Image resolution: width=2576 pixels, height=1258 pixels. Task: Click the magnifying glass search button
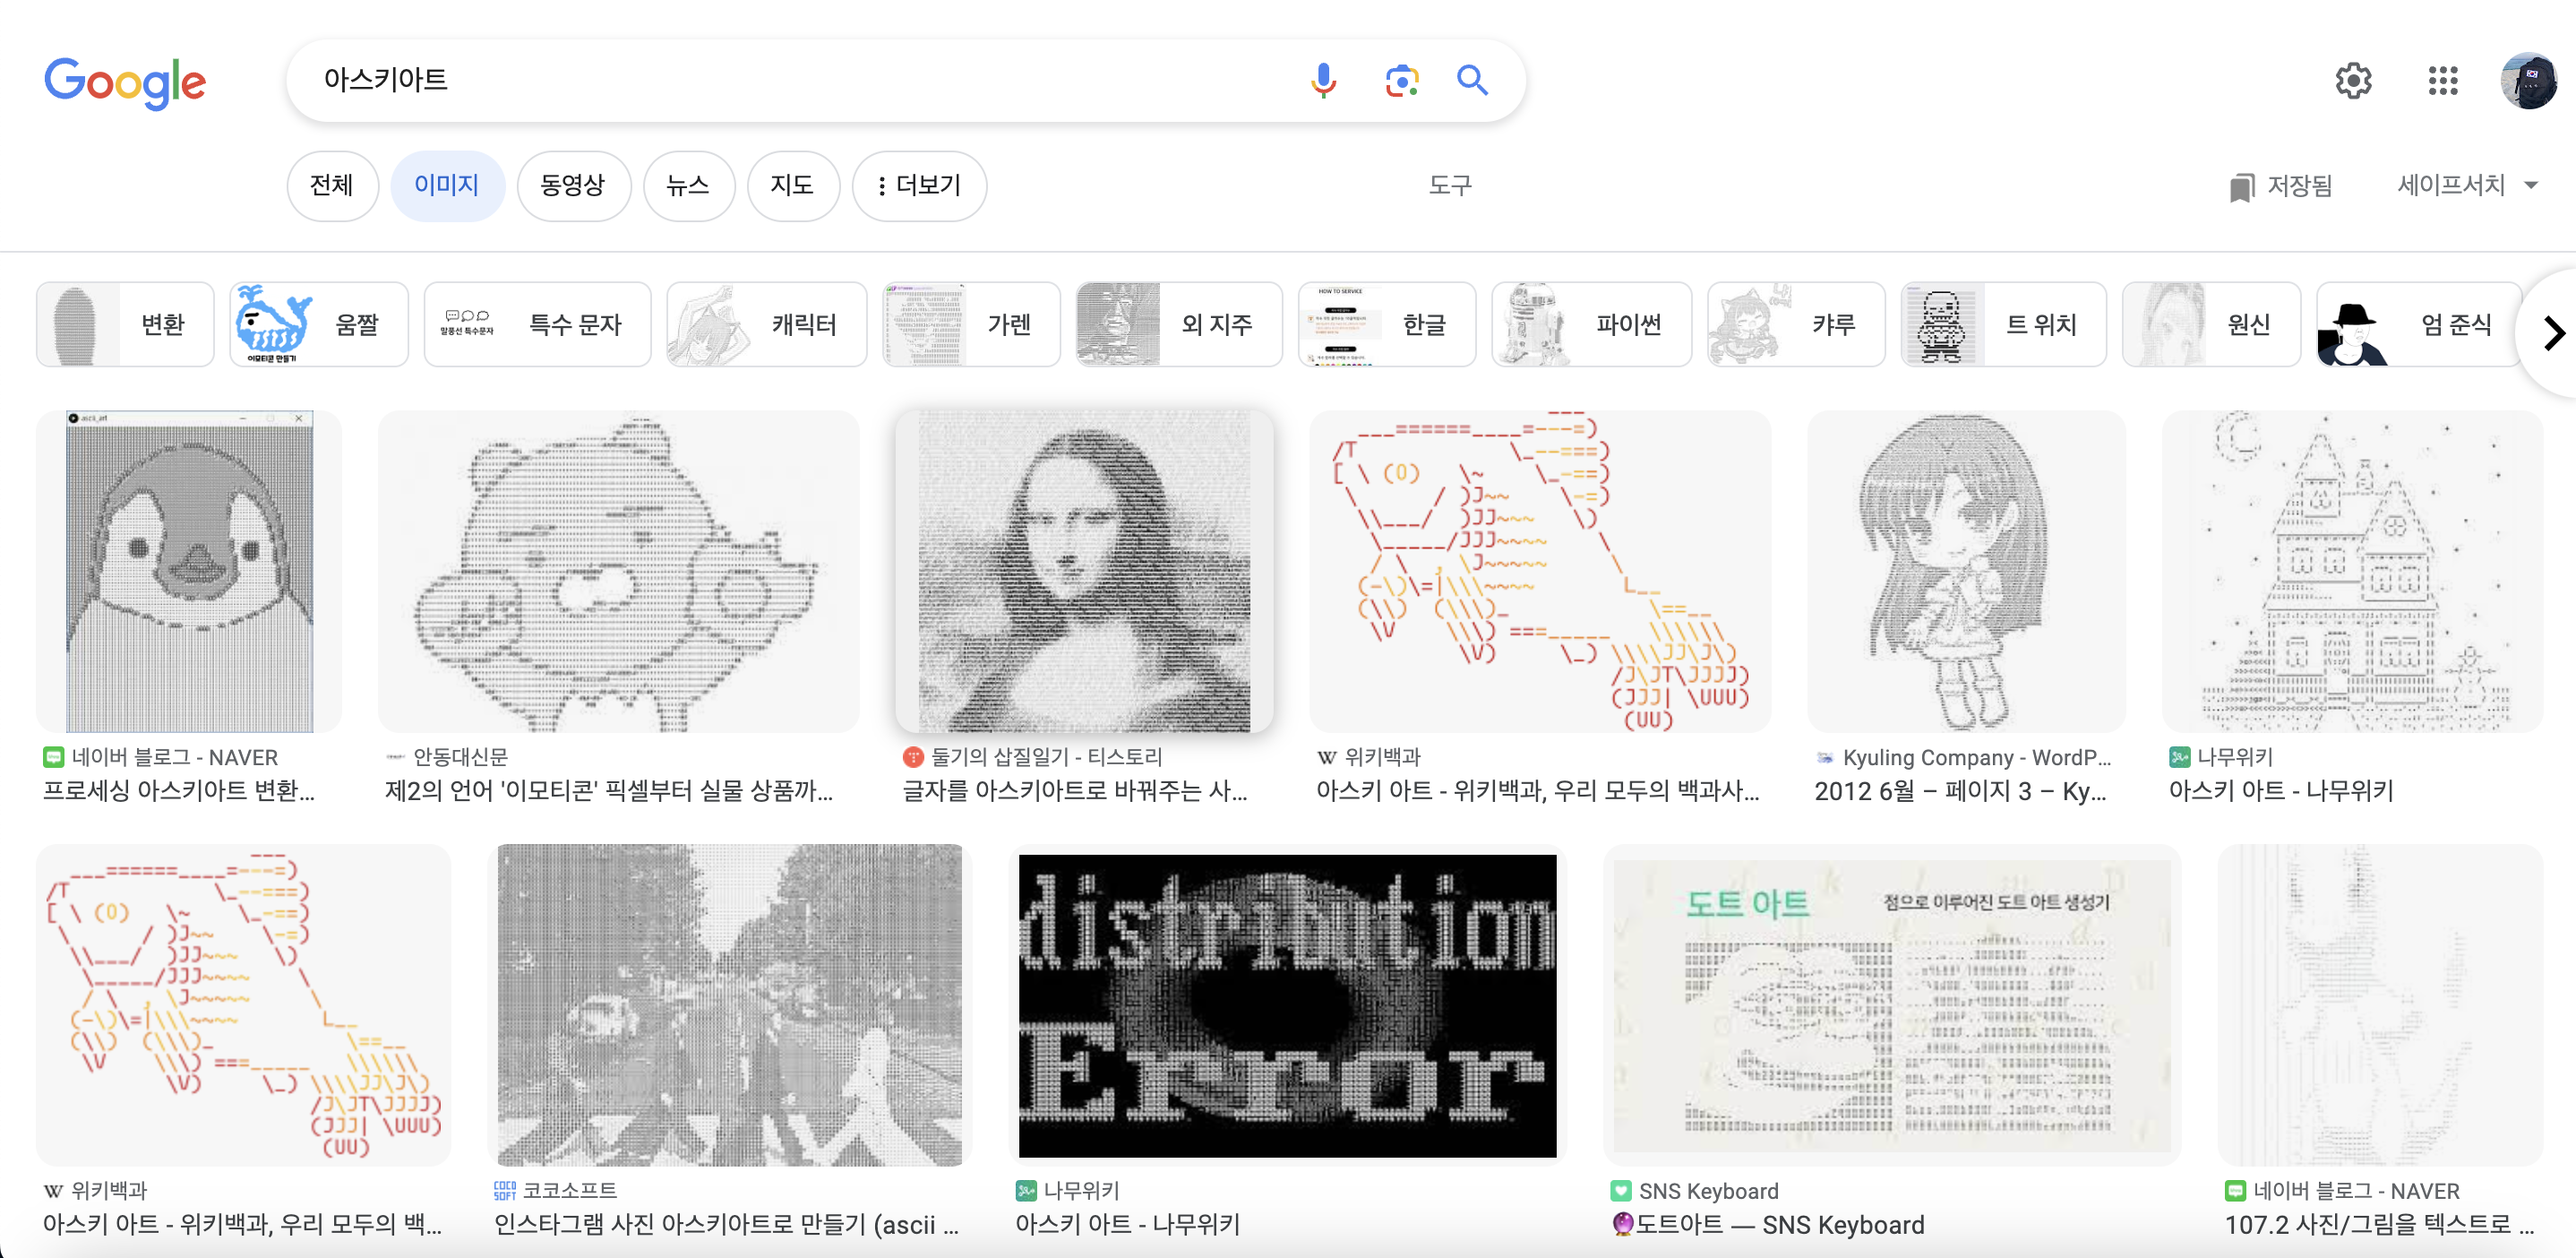tap(1472, 80)
